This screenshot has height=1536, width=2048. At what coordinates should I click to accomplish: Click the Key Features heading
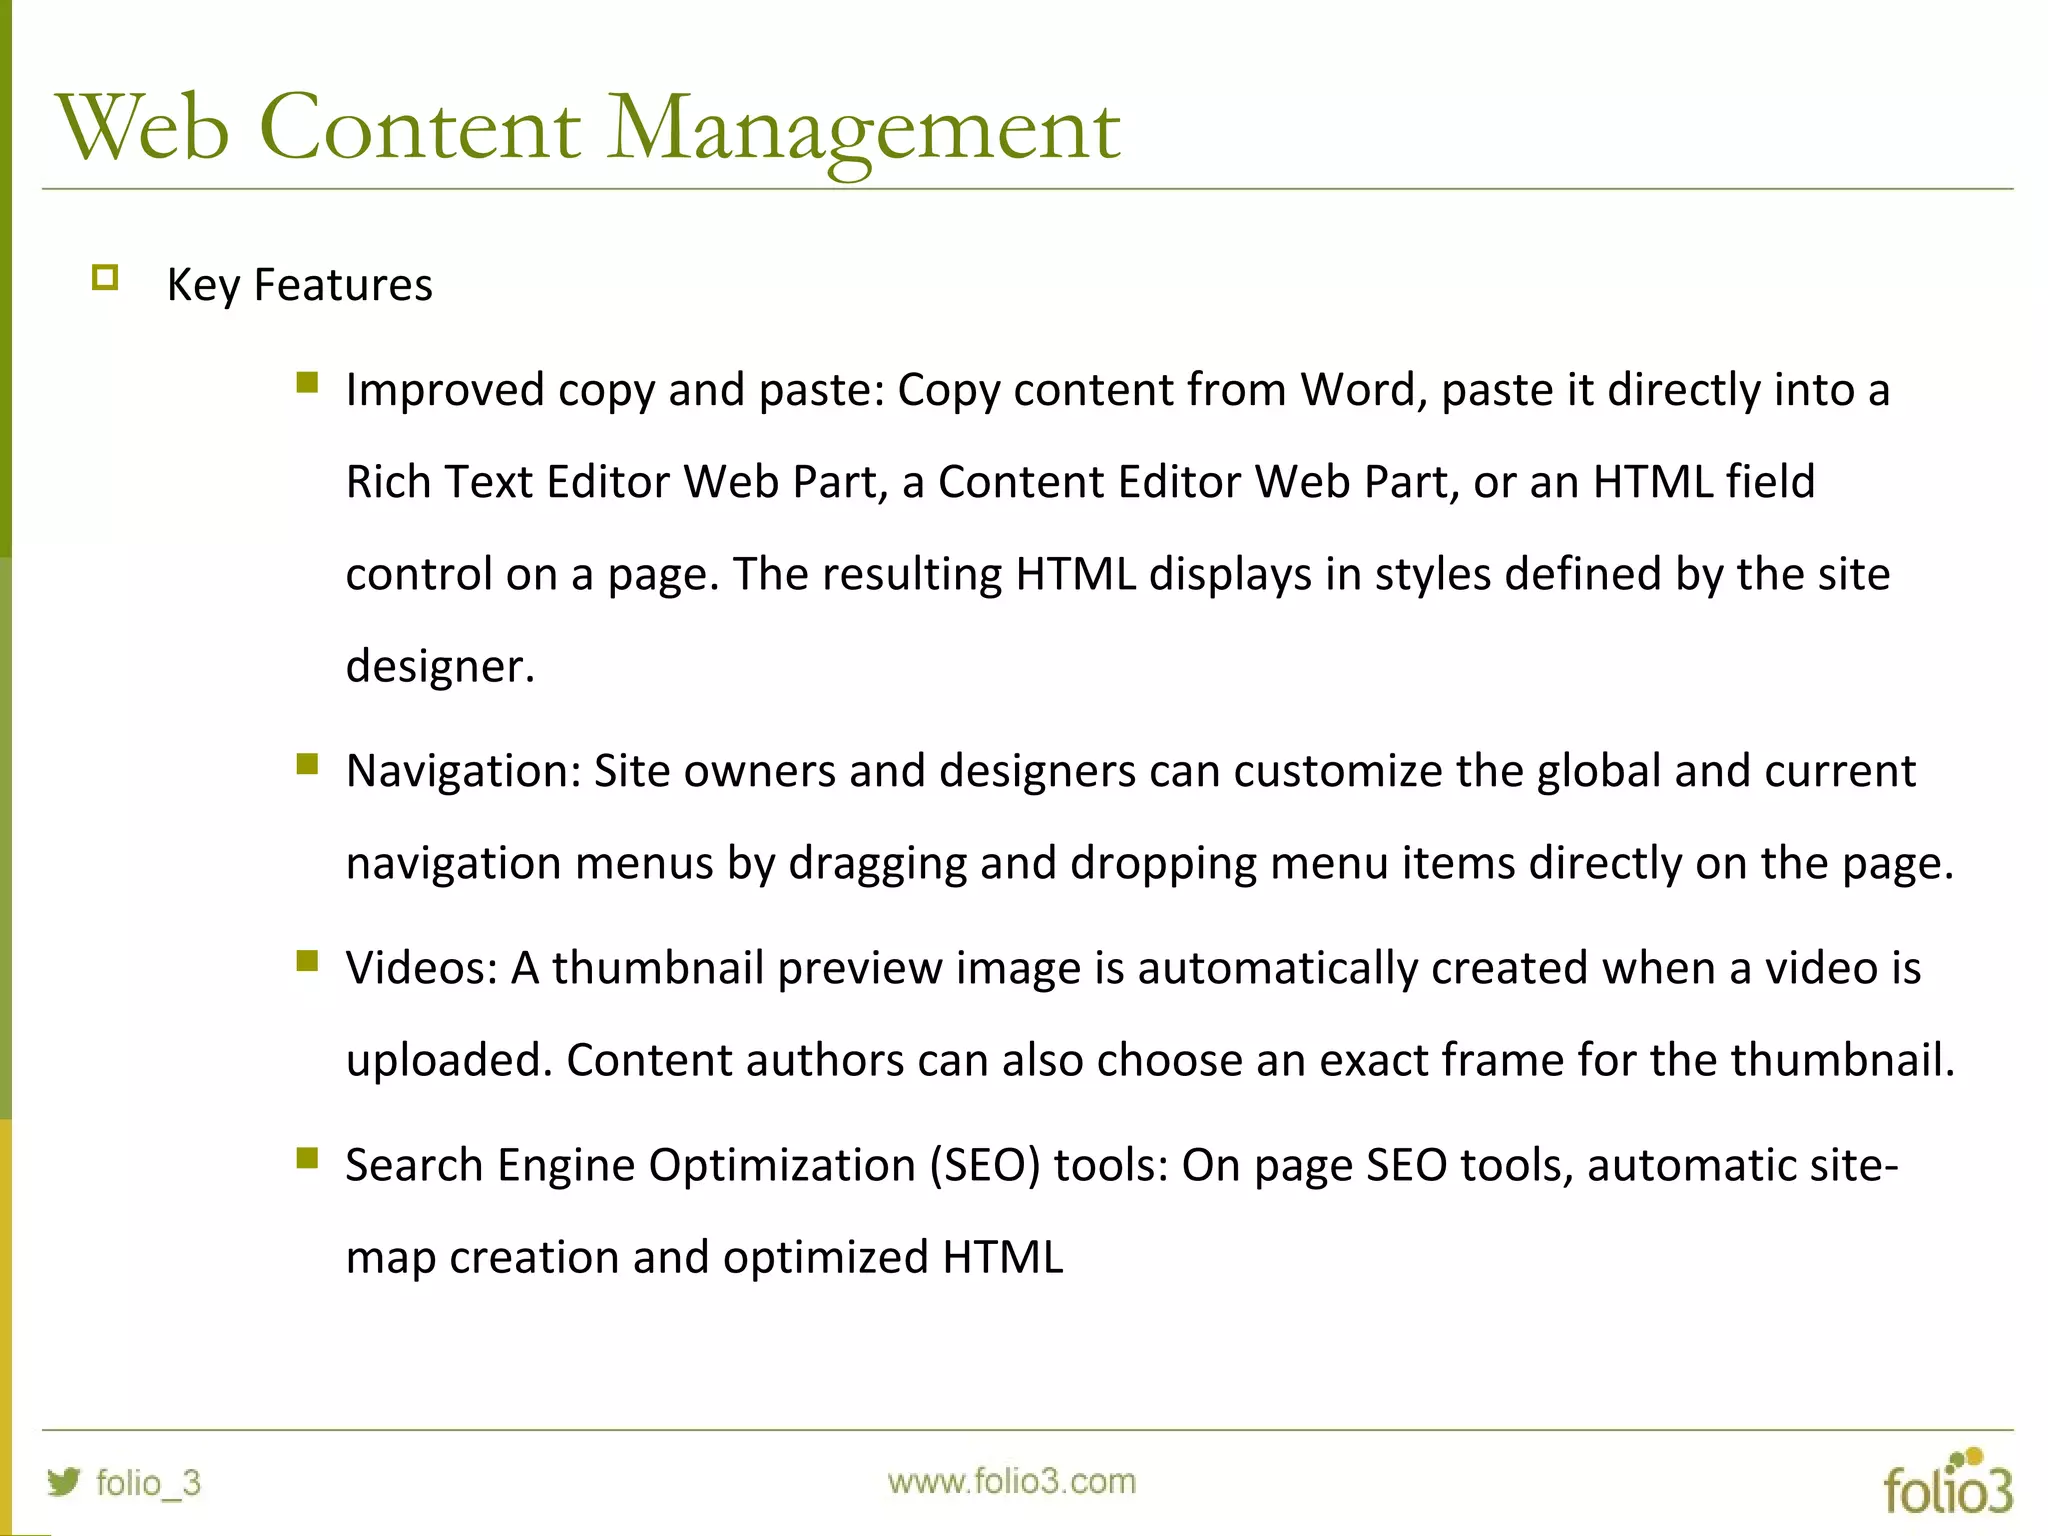tap(300, 285)
